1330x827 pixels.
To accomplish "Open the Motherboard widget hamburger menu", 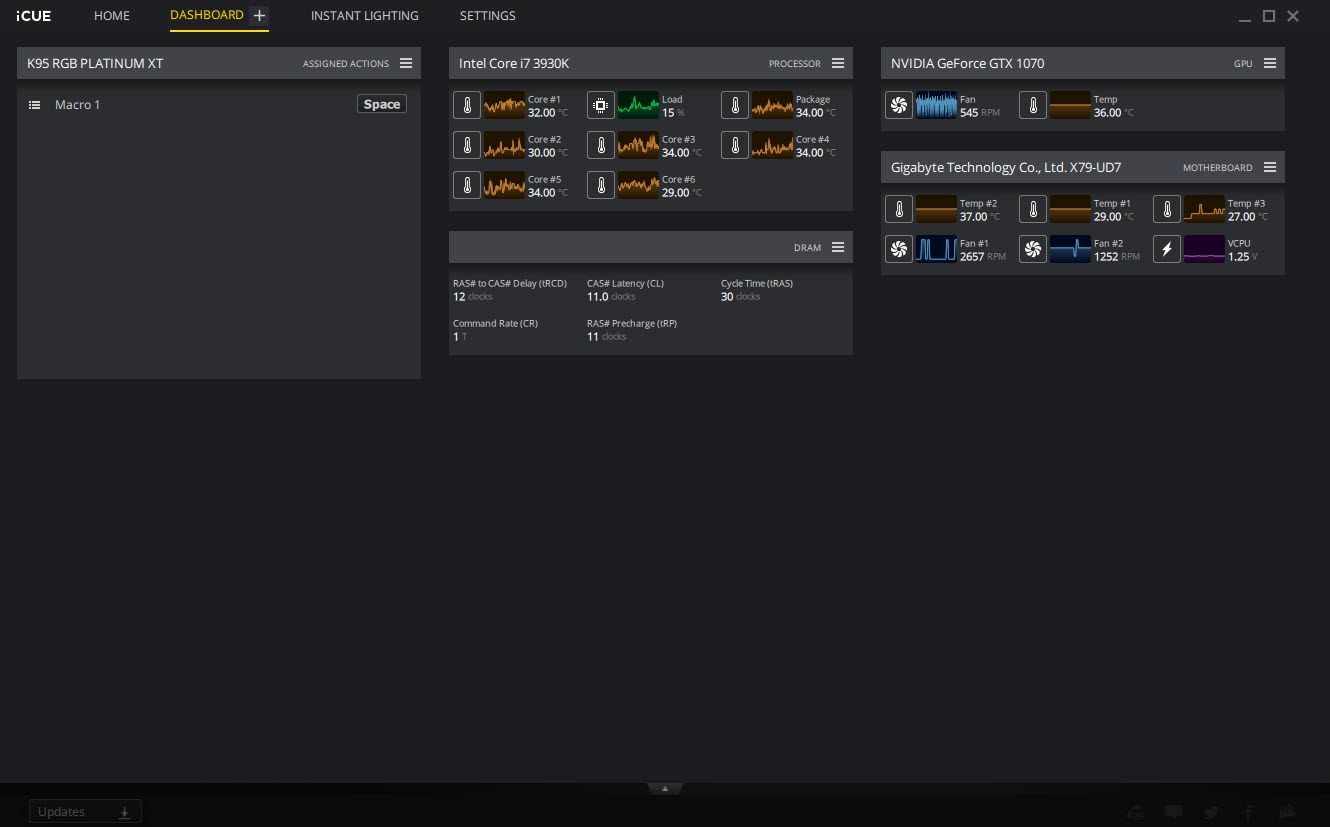I will pos(1270,167).
